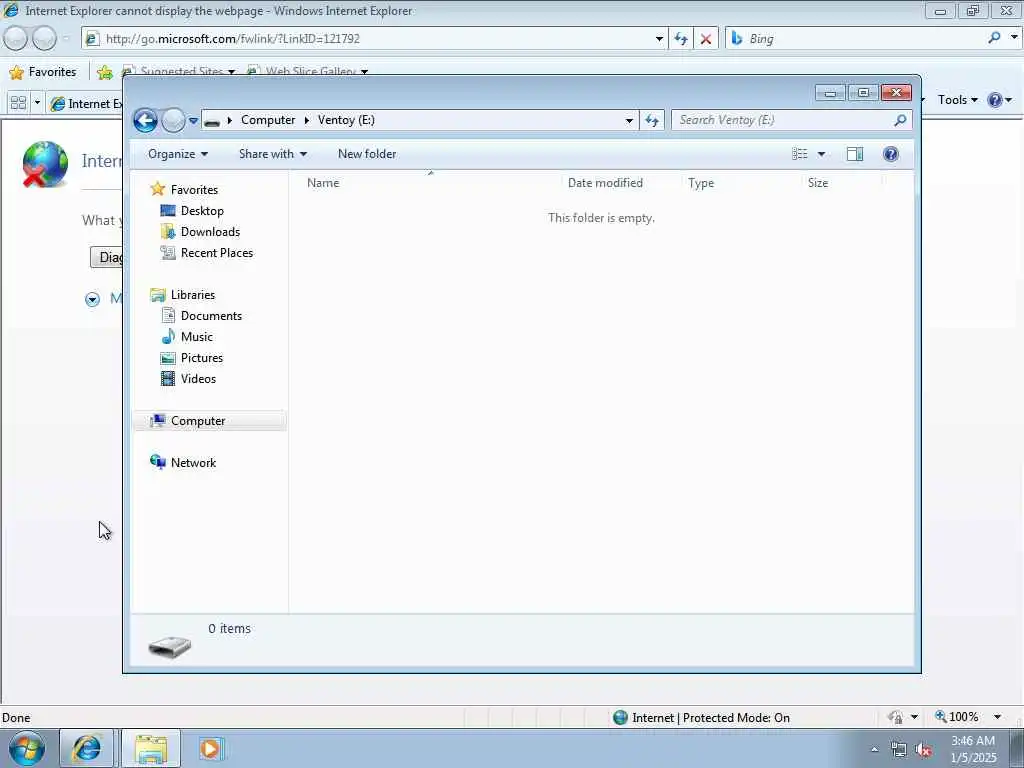Click the 100% zoom level button
Screen dimensions: 1024x768
pos(957,717)
